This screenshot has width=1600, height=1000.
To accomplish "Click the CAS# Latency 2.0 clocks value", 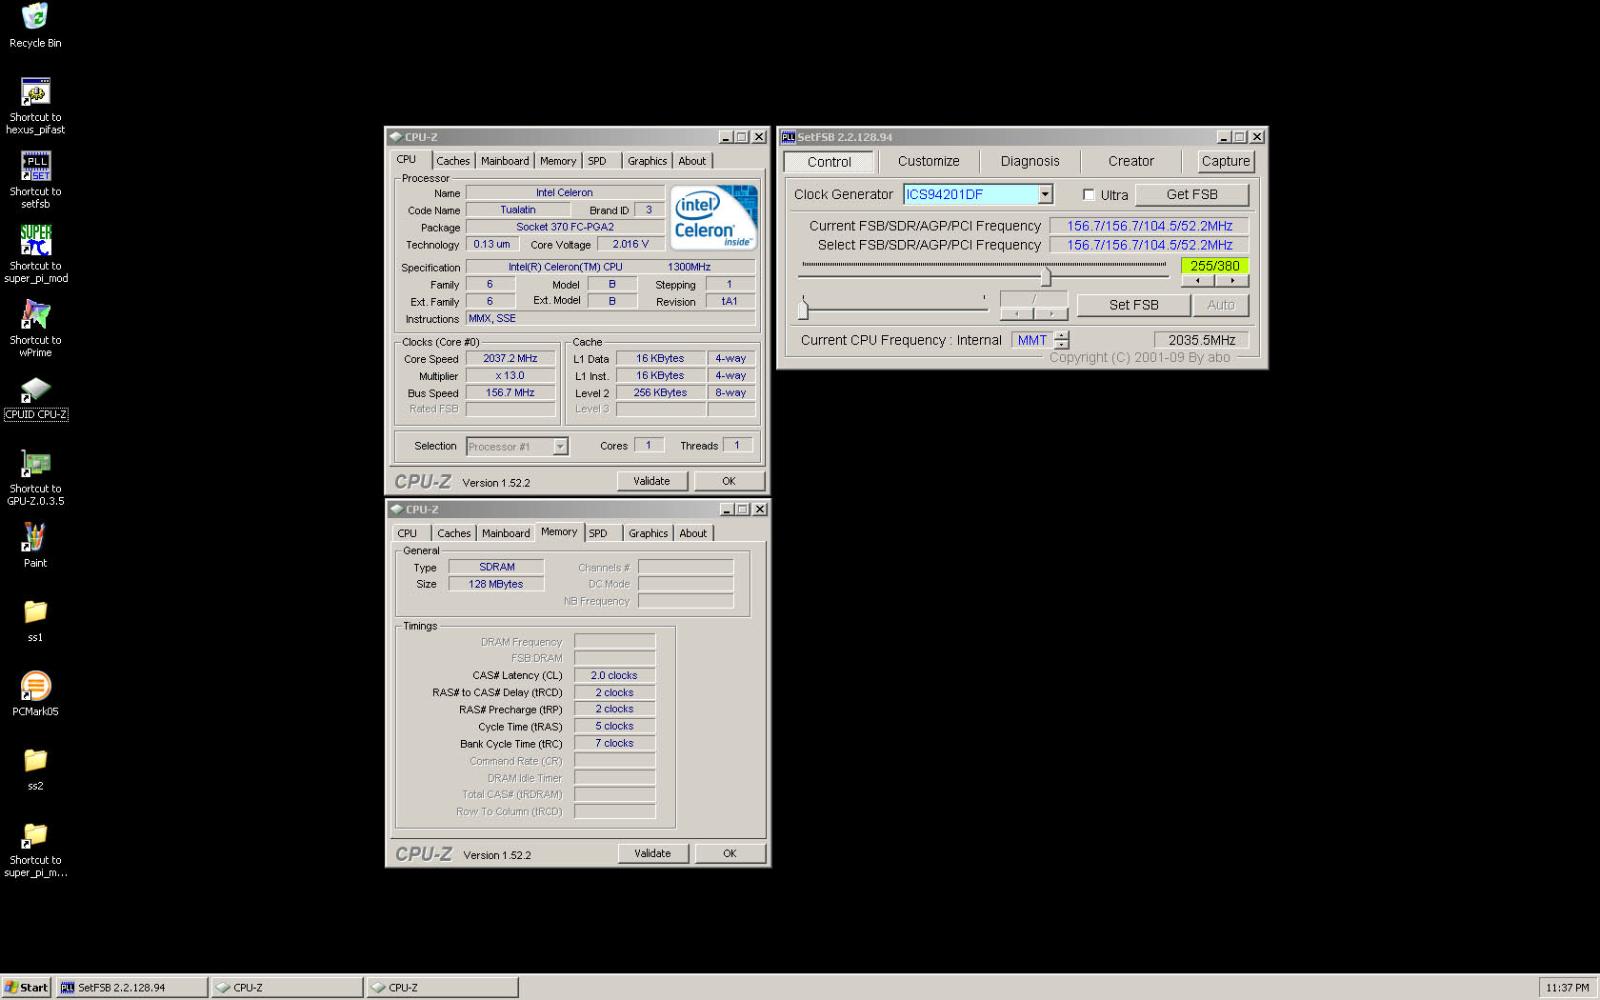I will (614, 675).
